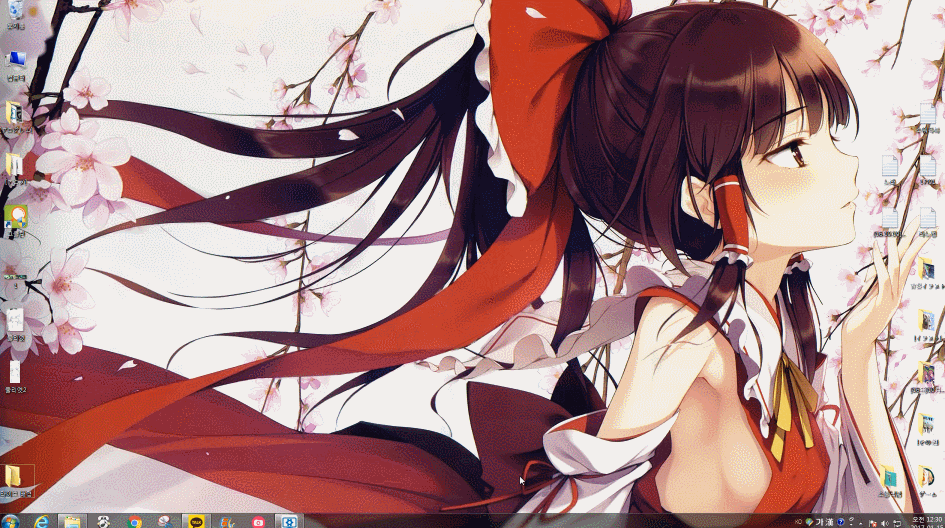
Task: Click the Show Desktop strip at the taskbar's end
Action: tap(942, 521)
